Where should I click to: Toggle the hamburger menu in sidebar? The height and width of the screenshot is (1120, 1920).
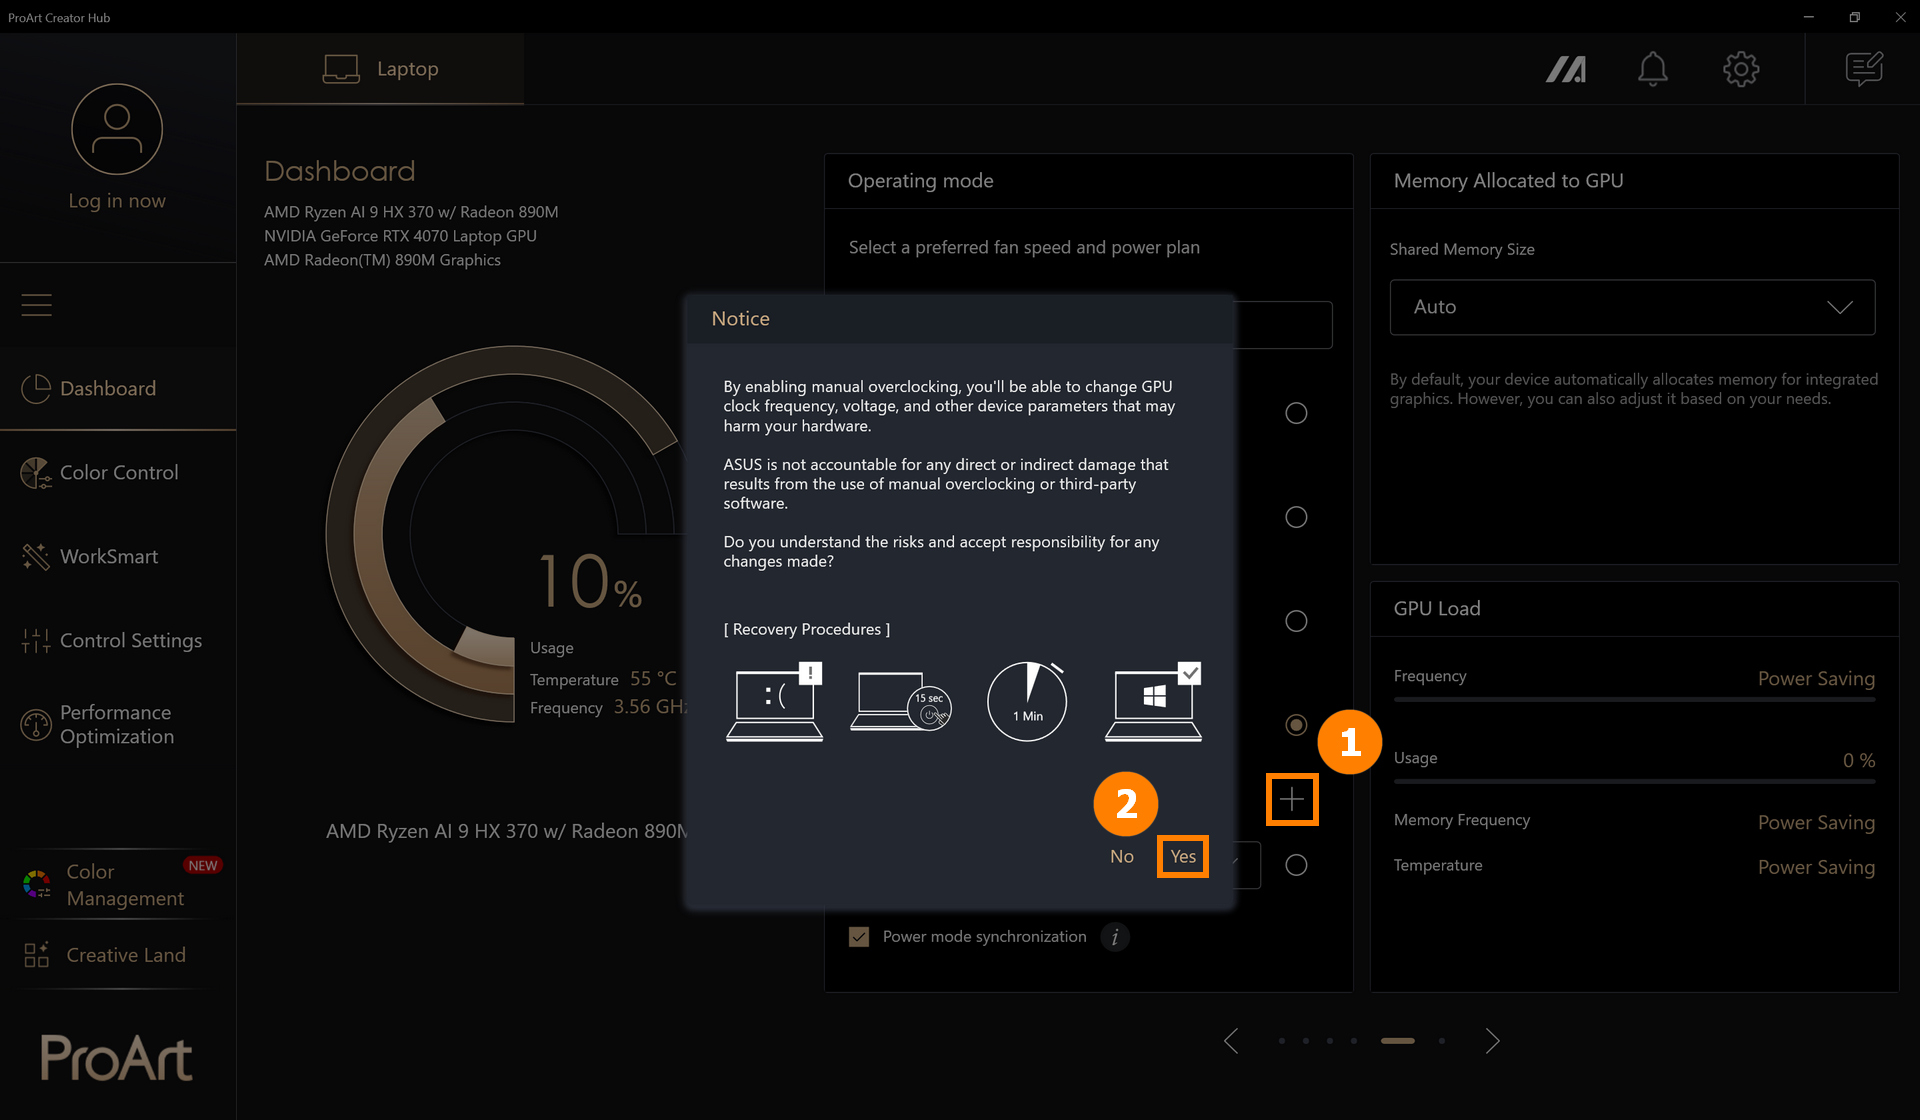(x=37, y=305)
